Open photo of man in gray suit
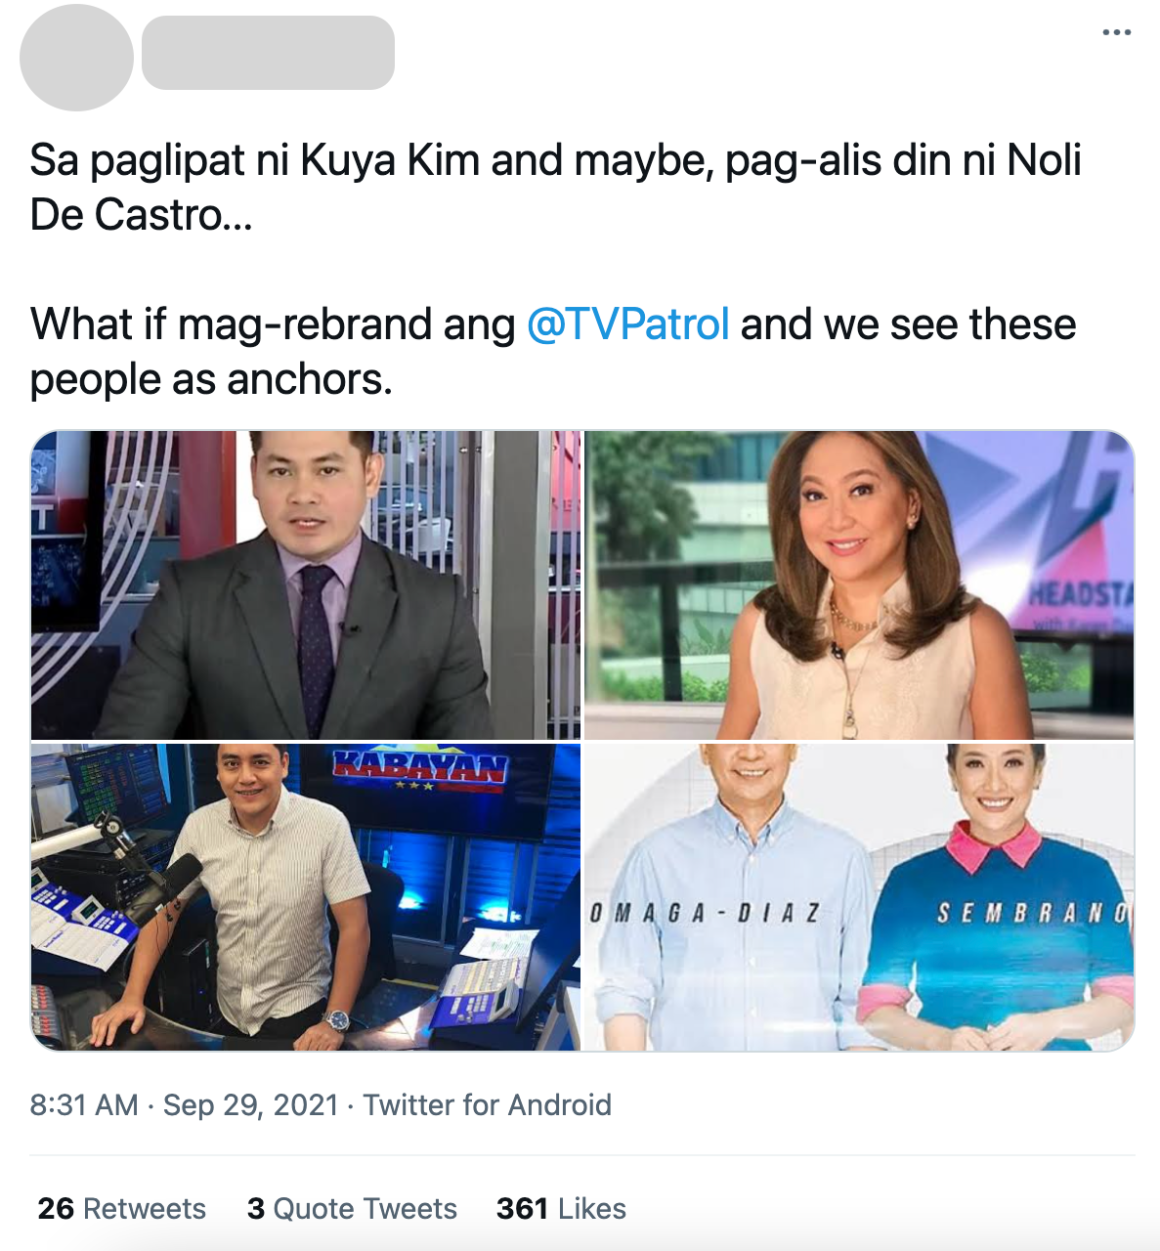This screenshot has width=1160, height=1251. 306,585
